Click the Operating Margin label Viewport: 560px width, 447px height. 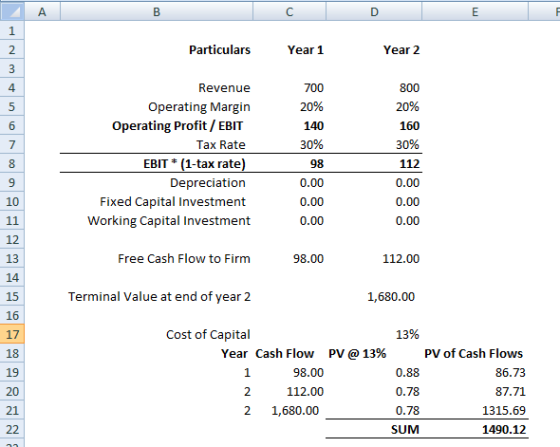point(199,107)
